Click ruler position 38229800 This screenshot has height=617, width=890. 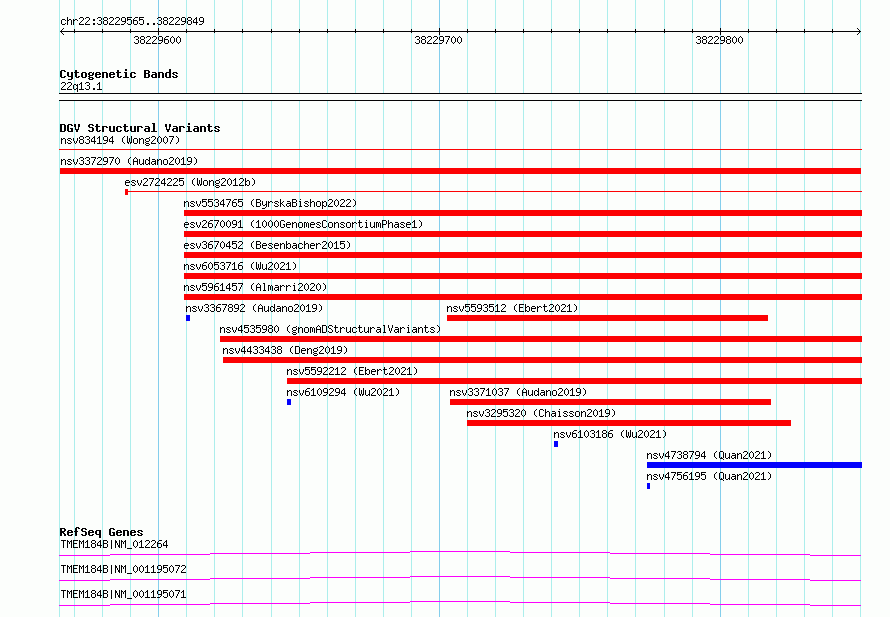pyautogui.click(x=719, y=40)
